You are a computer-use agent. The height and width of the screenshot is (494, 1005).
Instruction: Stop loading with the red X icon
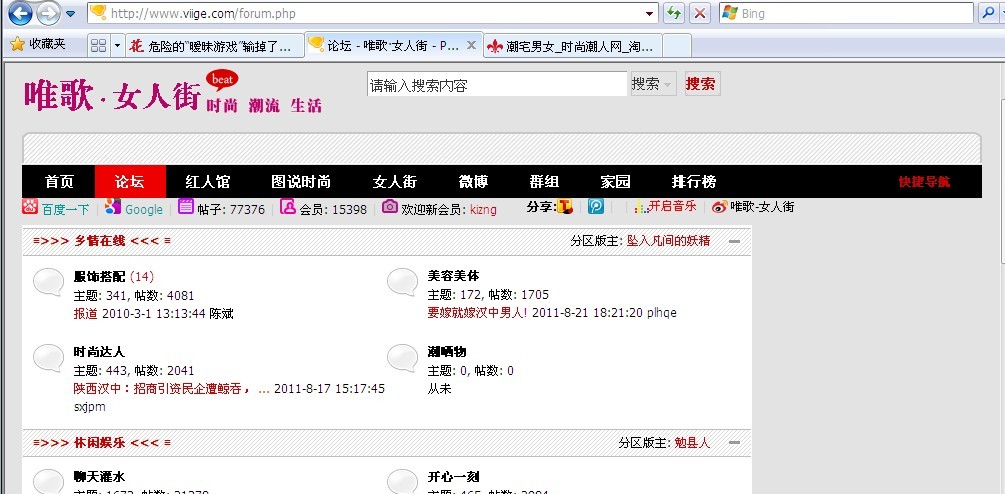click(x=700, y=13)
